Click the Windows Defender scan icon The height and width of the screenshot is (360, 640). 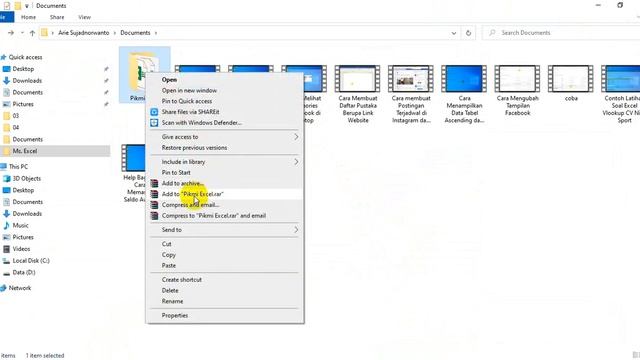click(154, 122)
